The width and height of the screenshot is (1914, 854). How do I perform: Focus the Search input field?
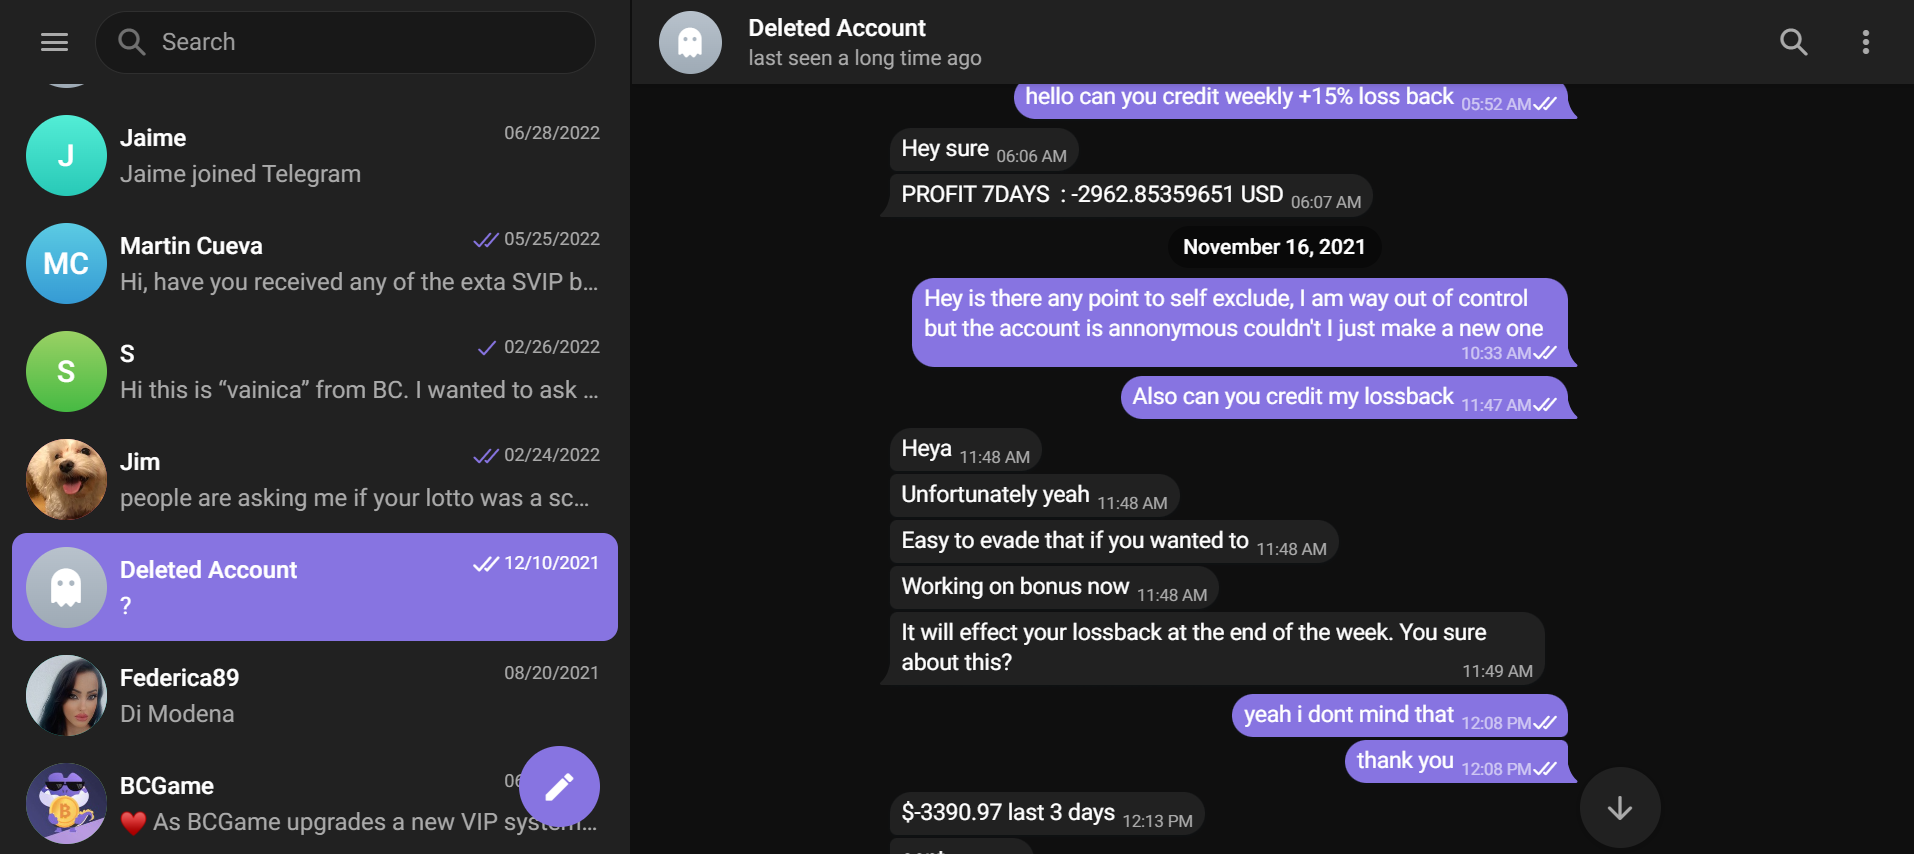[346, 42]
